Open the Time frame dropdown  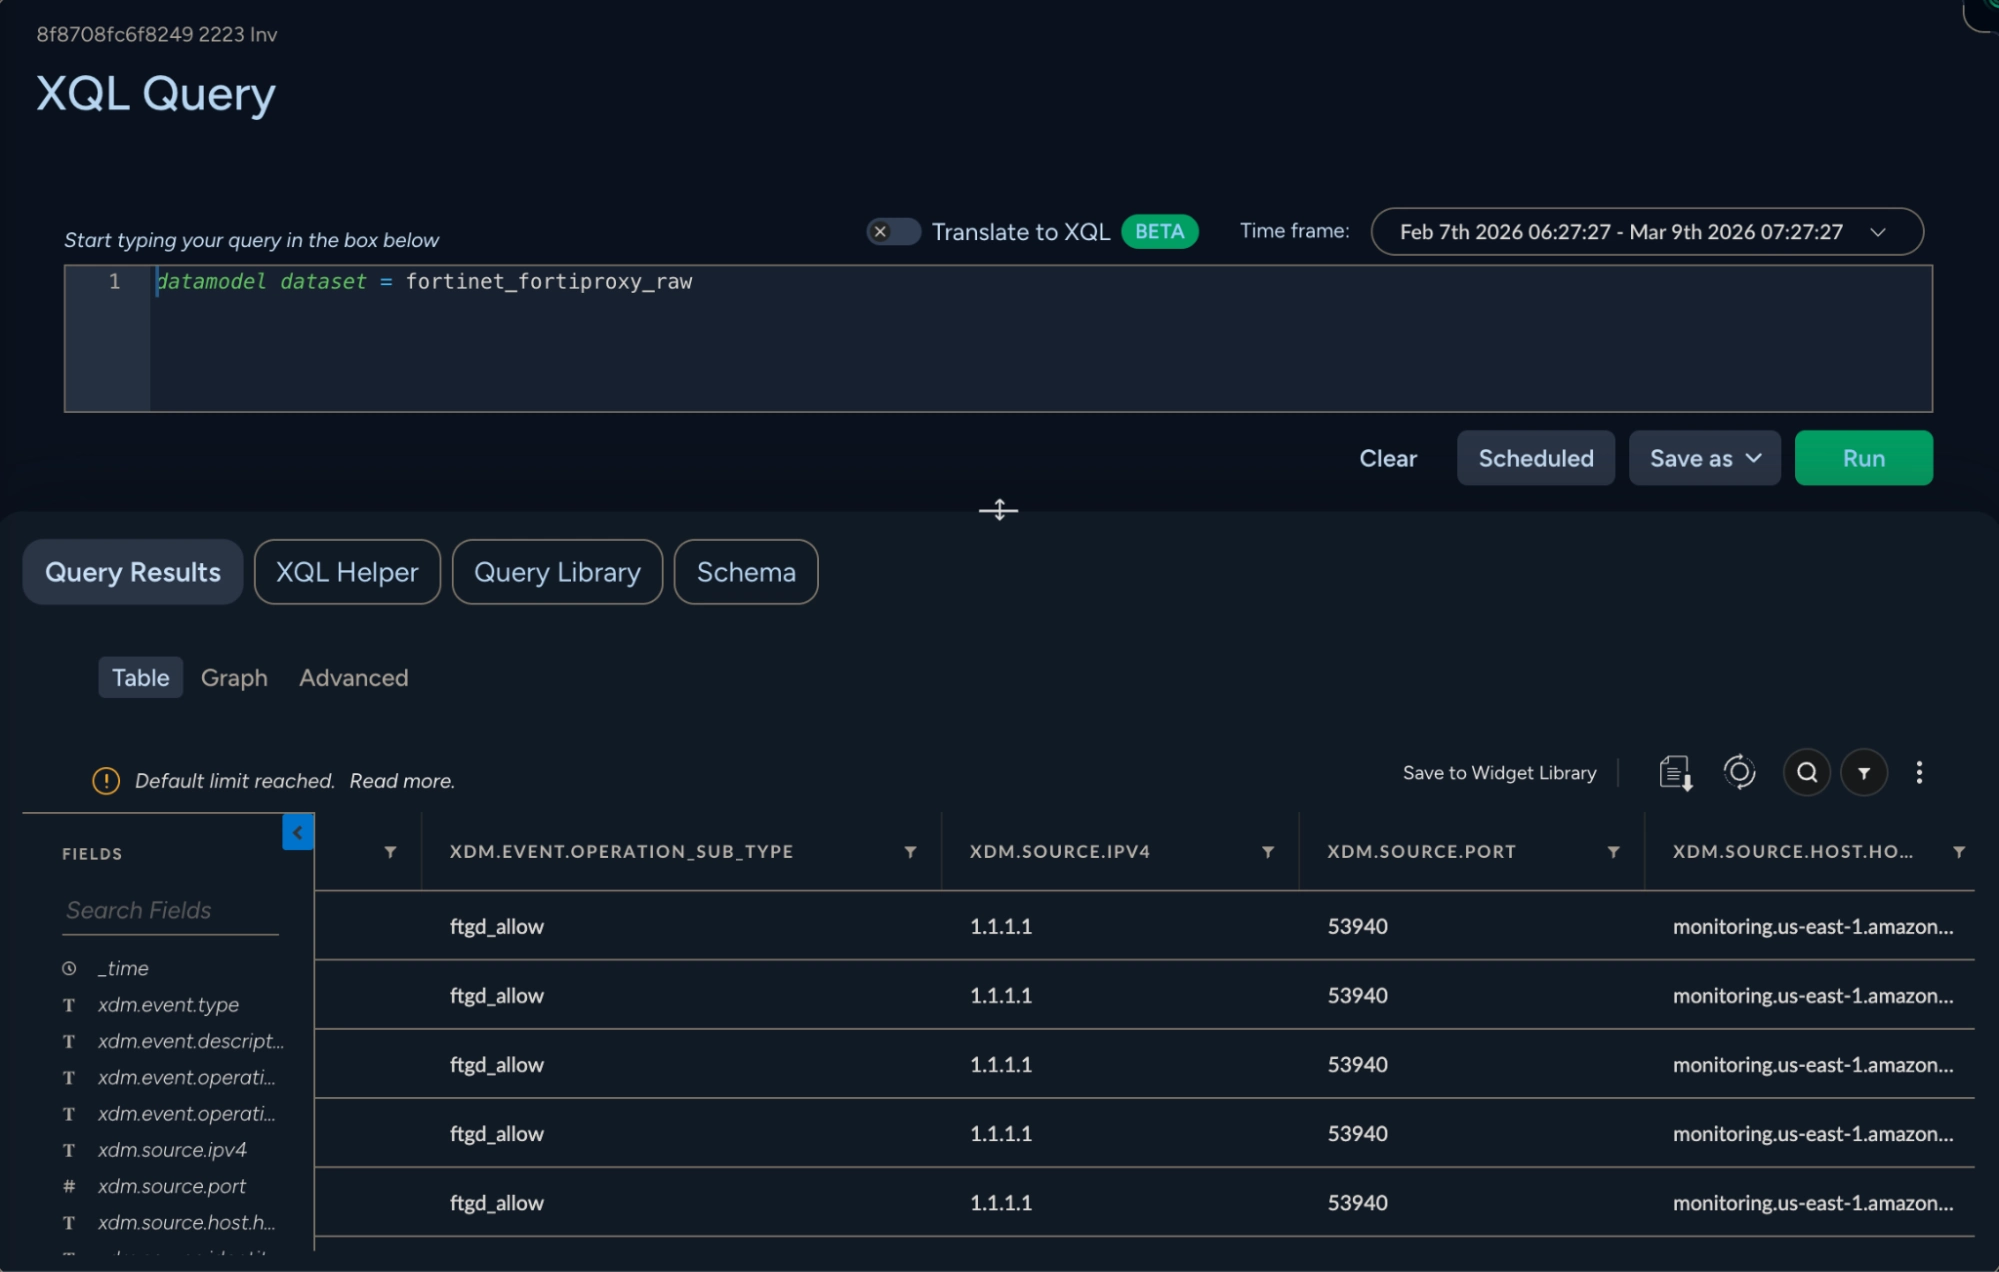[1646, 232]
